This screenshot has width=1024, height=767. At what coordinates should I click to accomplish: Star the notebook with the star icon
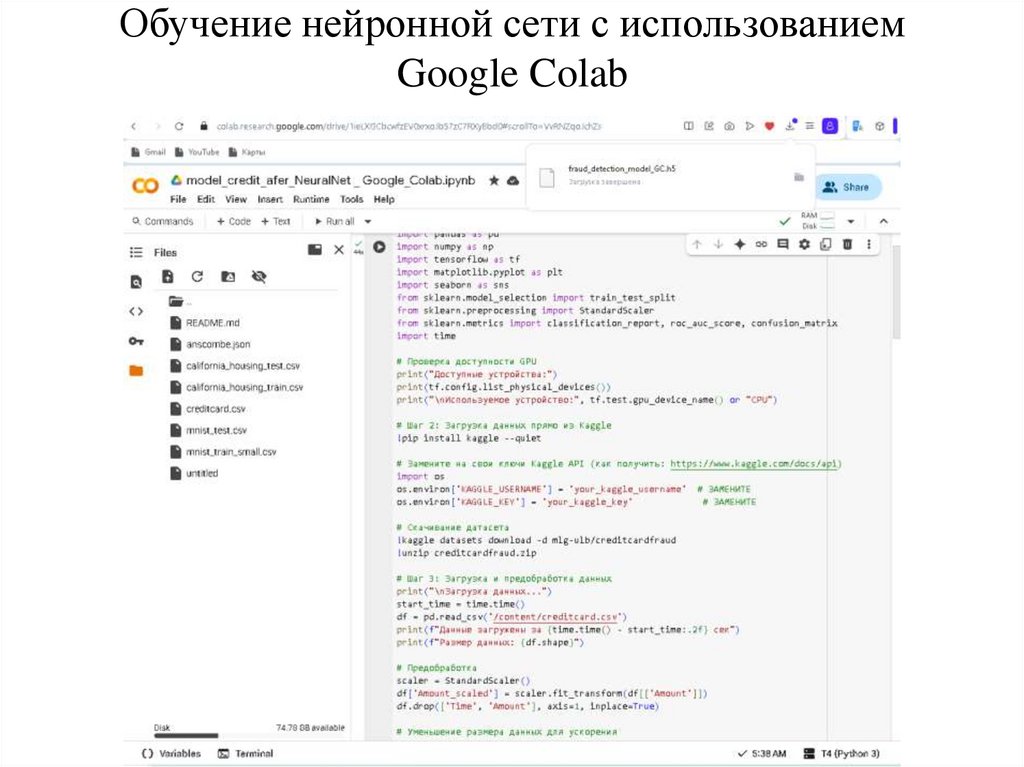(x=494, y=180)
